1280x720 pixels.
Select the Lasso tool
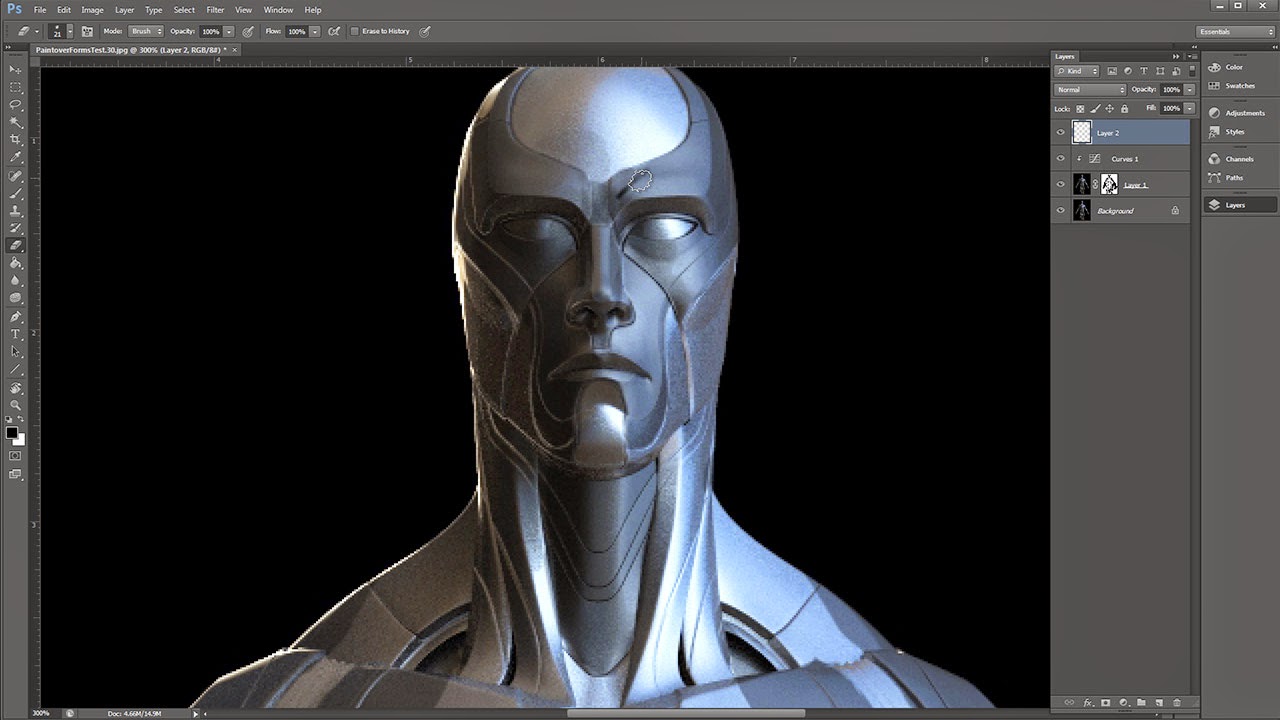14,105
